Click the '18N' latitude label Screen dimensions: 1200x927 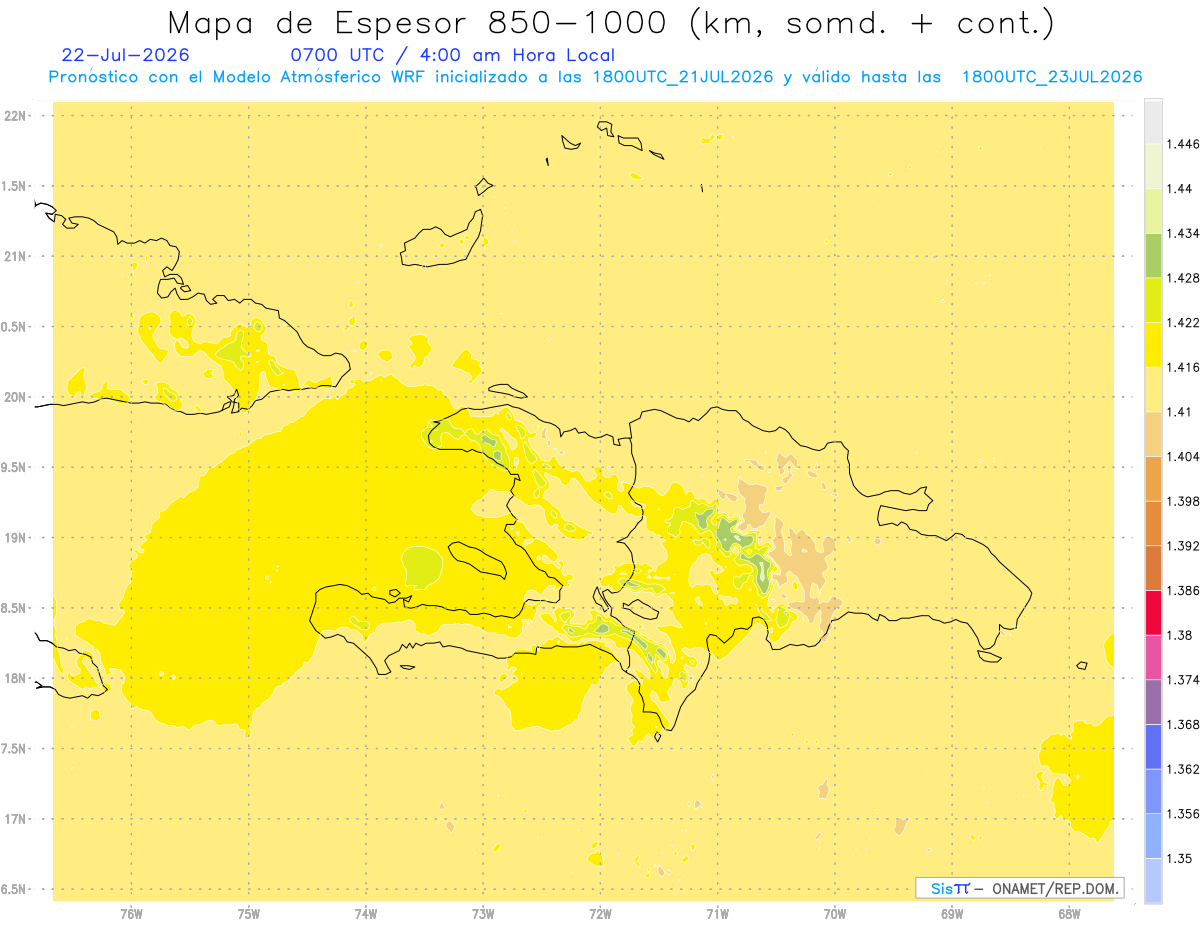click(15, 678)
